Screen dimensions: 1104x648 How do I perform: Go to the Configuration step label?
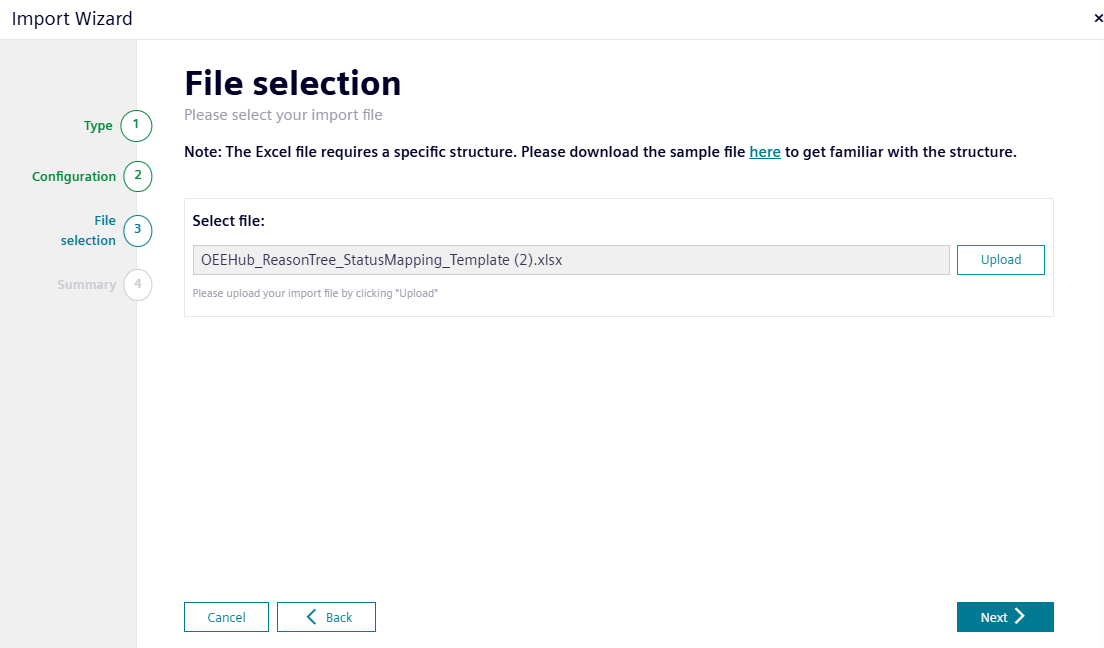click(74, 177)
